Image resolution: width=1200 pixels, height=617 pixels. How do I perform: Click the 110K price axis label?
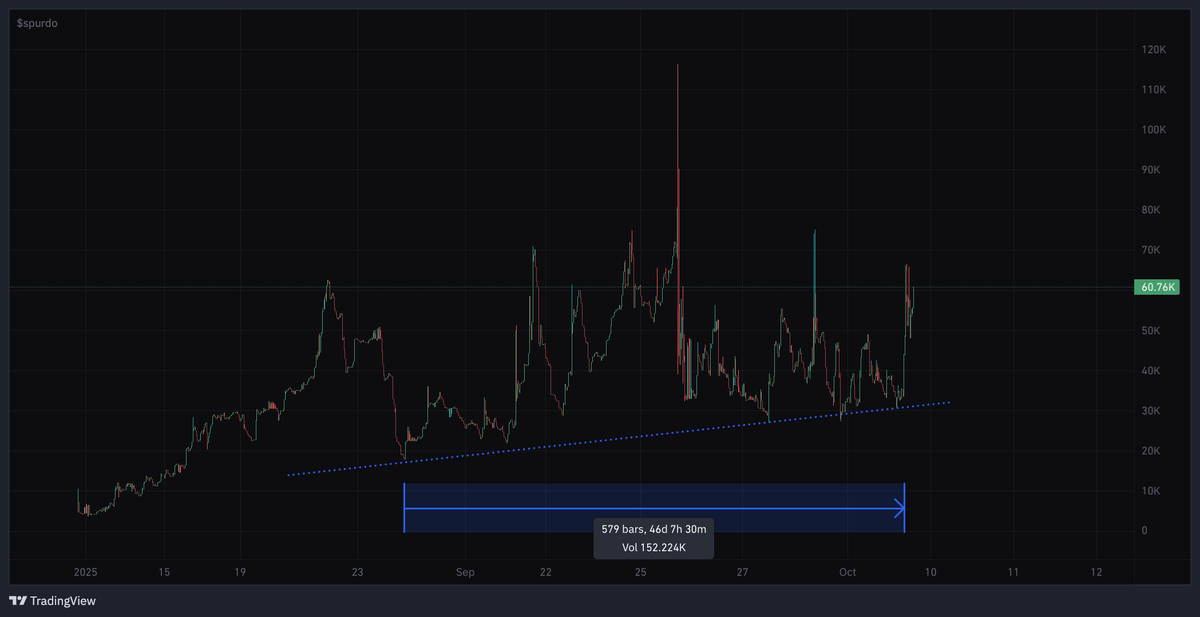(x=1155, y=90)
